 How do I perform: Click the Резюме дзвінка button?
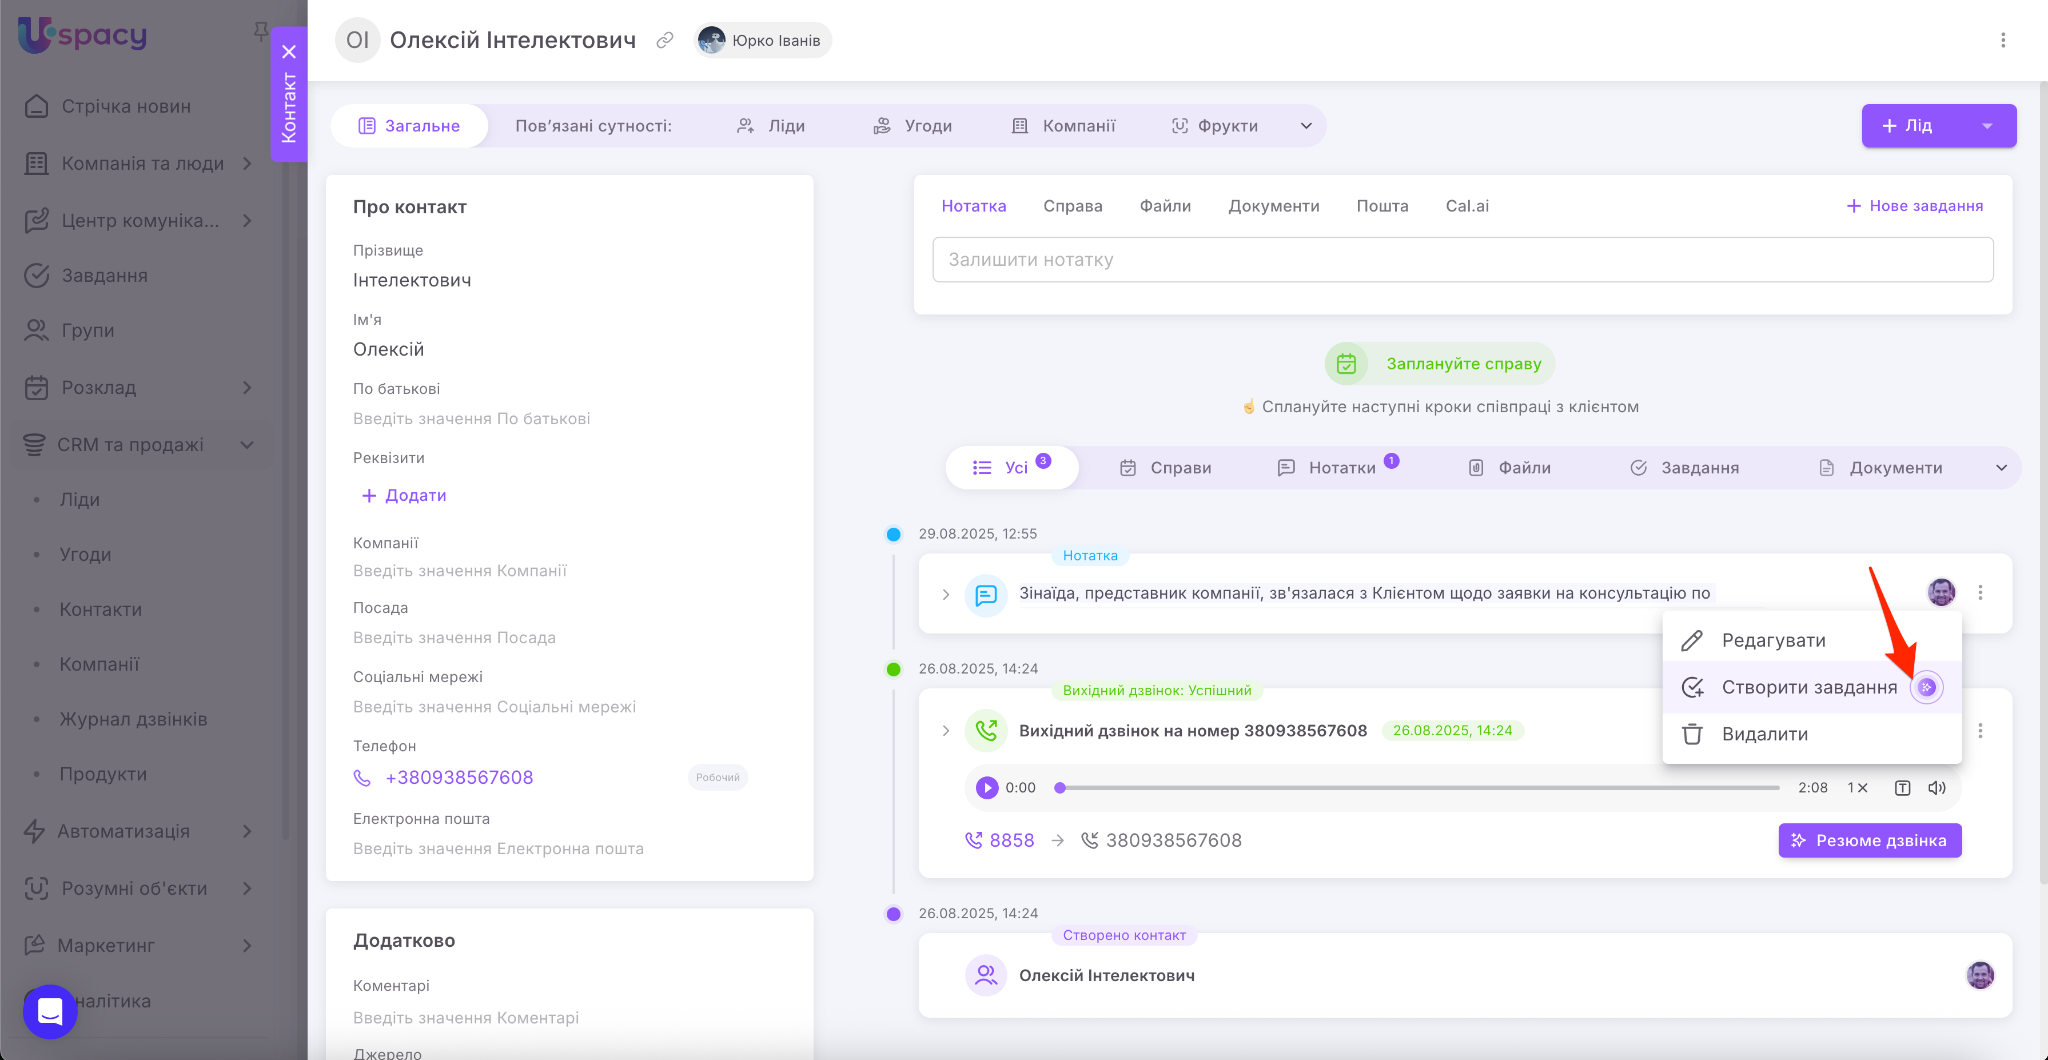point(1869,840)
